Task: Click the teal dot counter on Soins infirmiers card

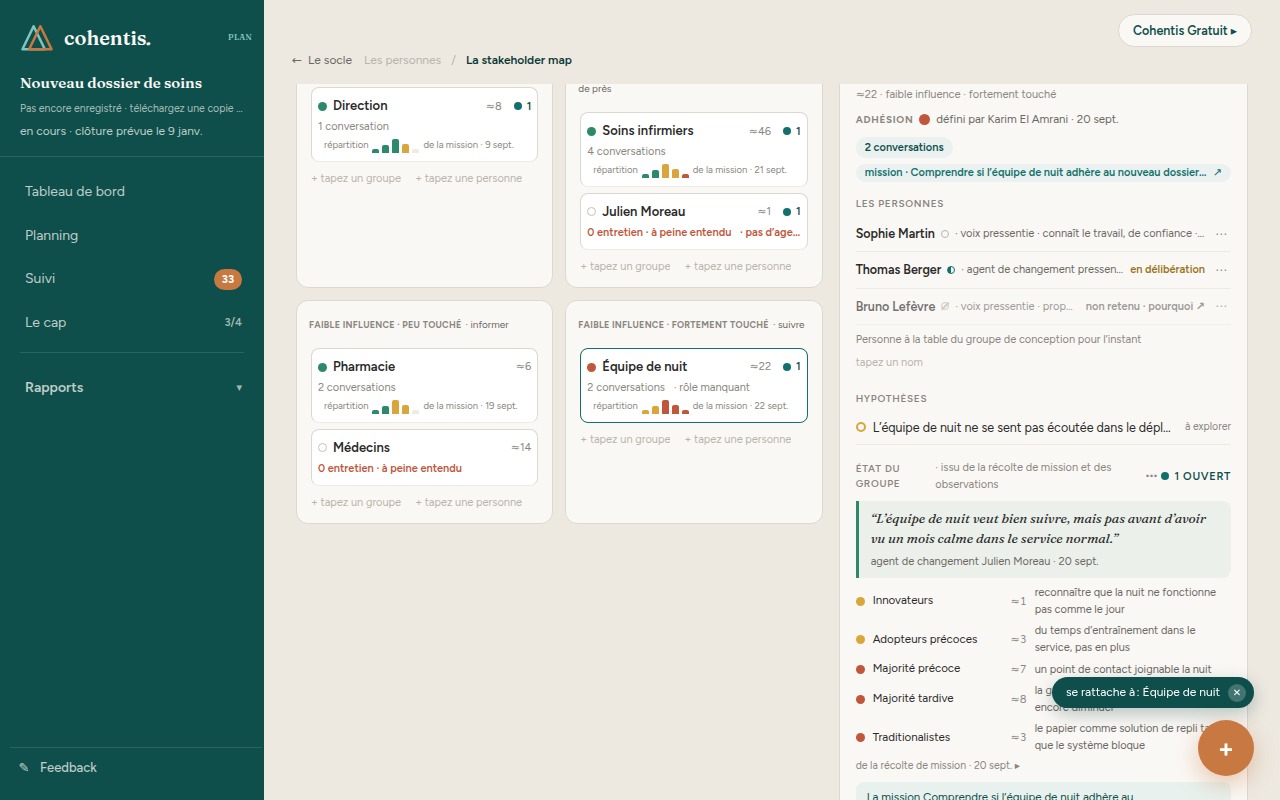Action: coord(792,131)
